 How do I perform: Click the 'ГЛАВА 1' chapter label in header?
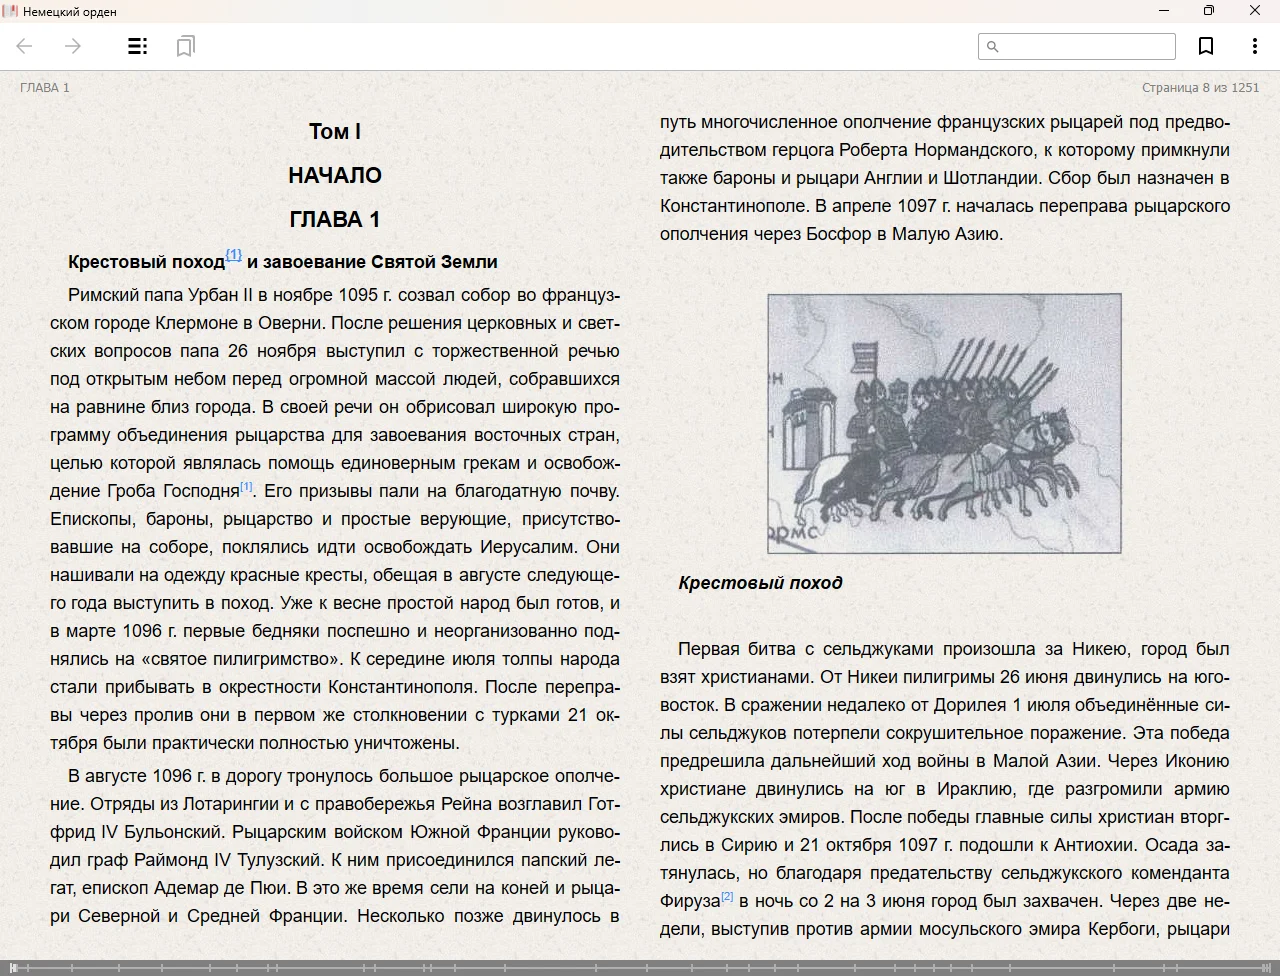coord(45,88)
